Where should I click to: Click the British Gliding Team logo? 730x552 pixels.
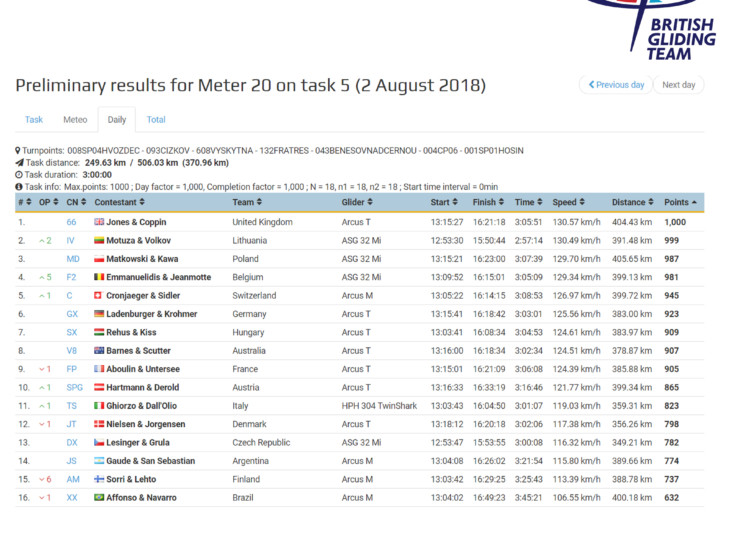(x=658, y=30)
